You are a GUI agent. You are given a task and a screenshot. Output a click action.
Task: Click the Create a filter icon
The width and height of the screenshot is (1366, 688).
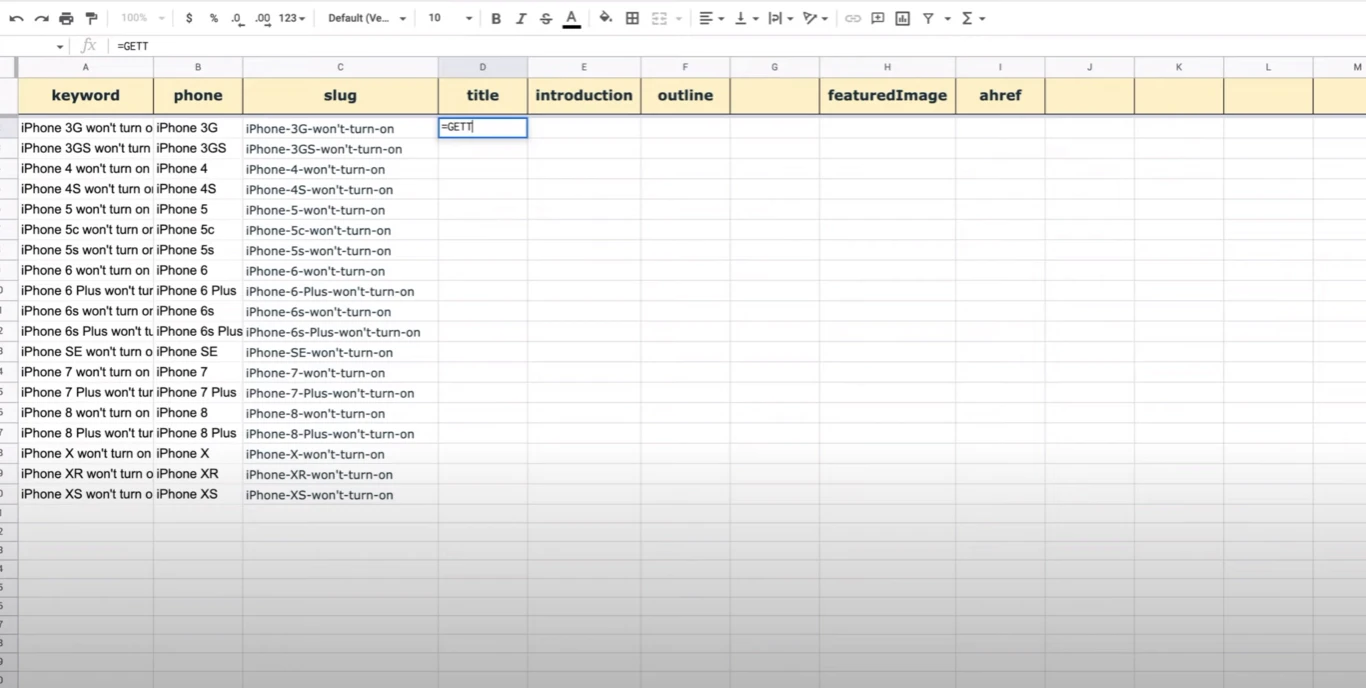click(928, 18)
